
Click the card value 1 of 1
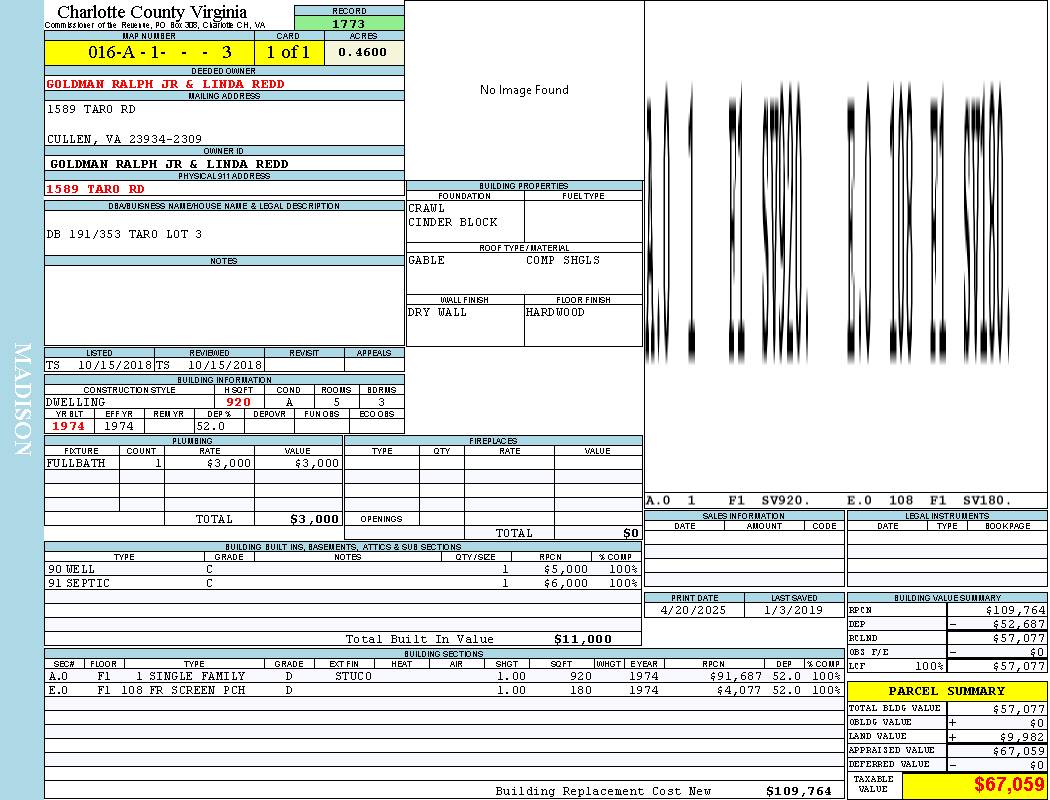tap(289, 52)
